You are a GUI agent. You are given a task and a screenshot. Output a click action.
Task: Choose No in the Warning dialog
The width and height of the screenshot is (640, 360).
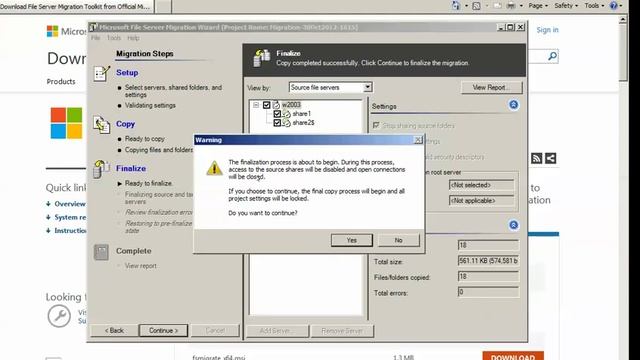(398, 240)
